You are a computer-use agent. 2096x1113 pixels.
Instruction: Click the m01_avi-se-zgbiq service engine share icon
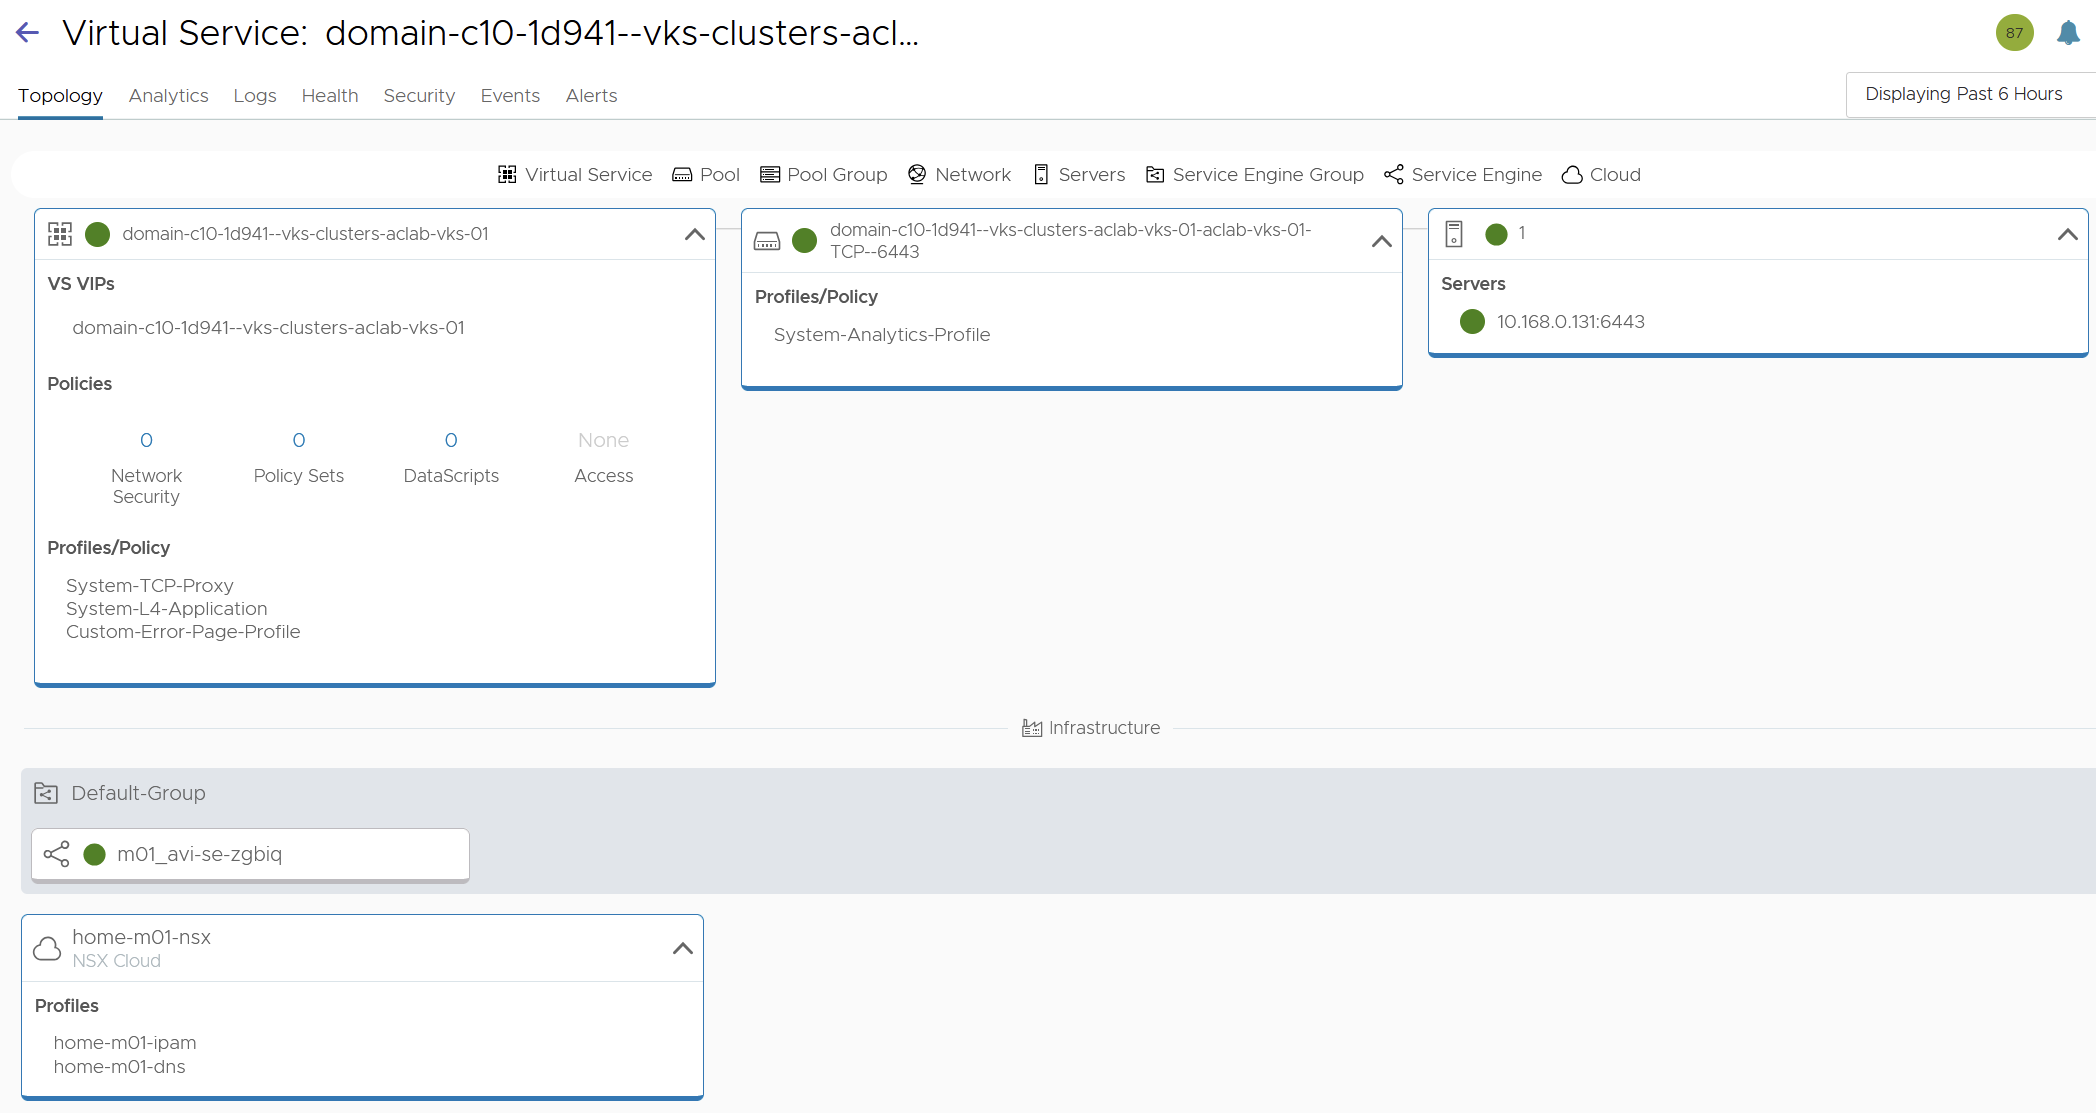coord(57,854)
